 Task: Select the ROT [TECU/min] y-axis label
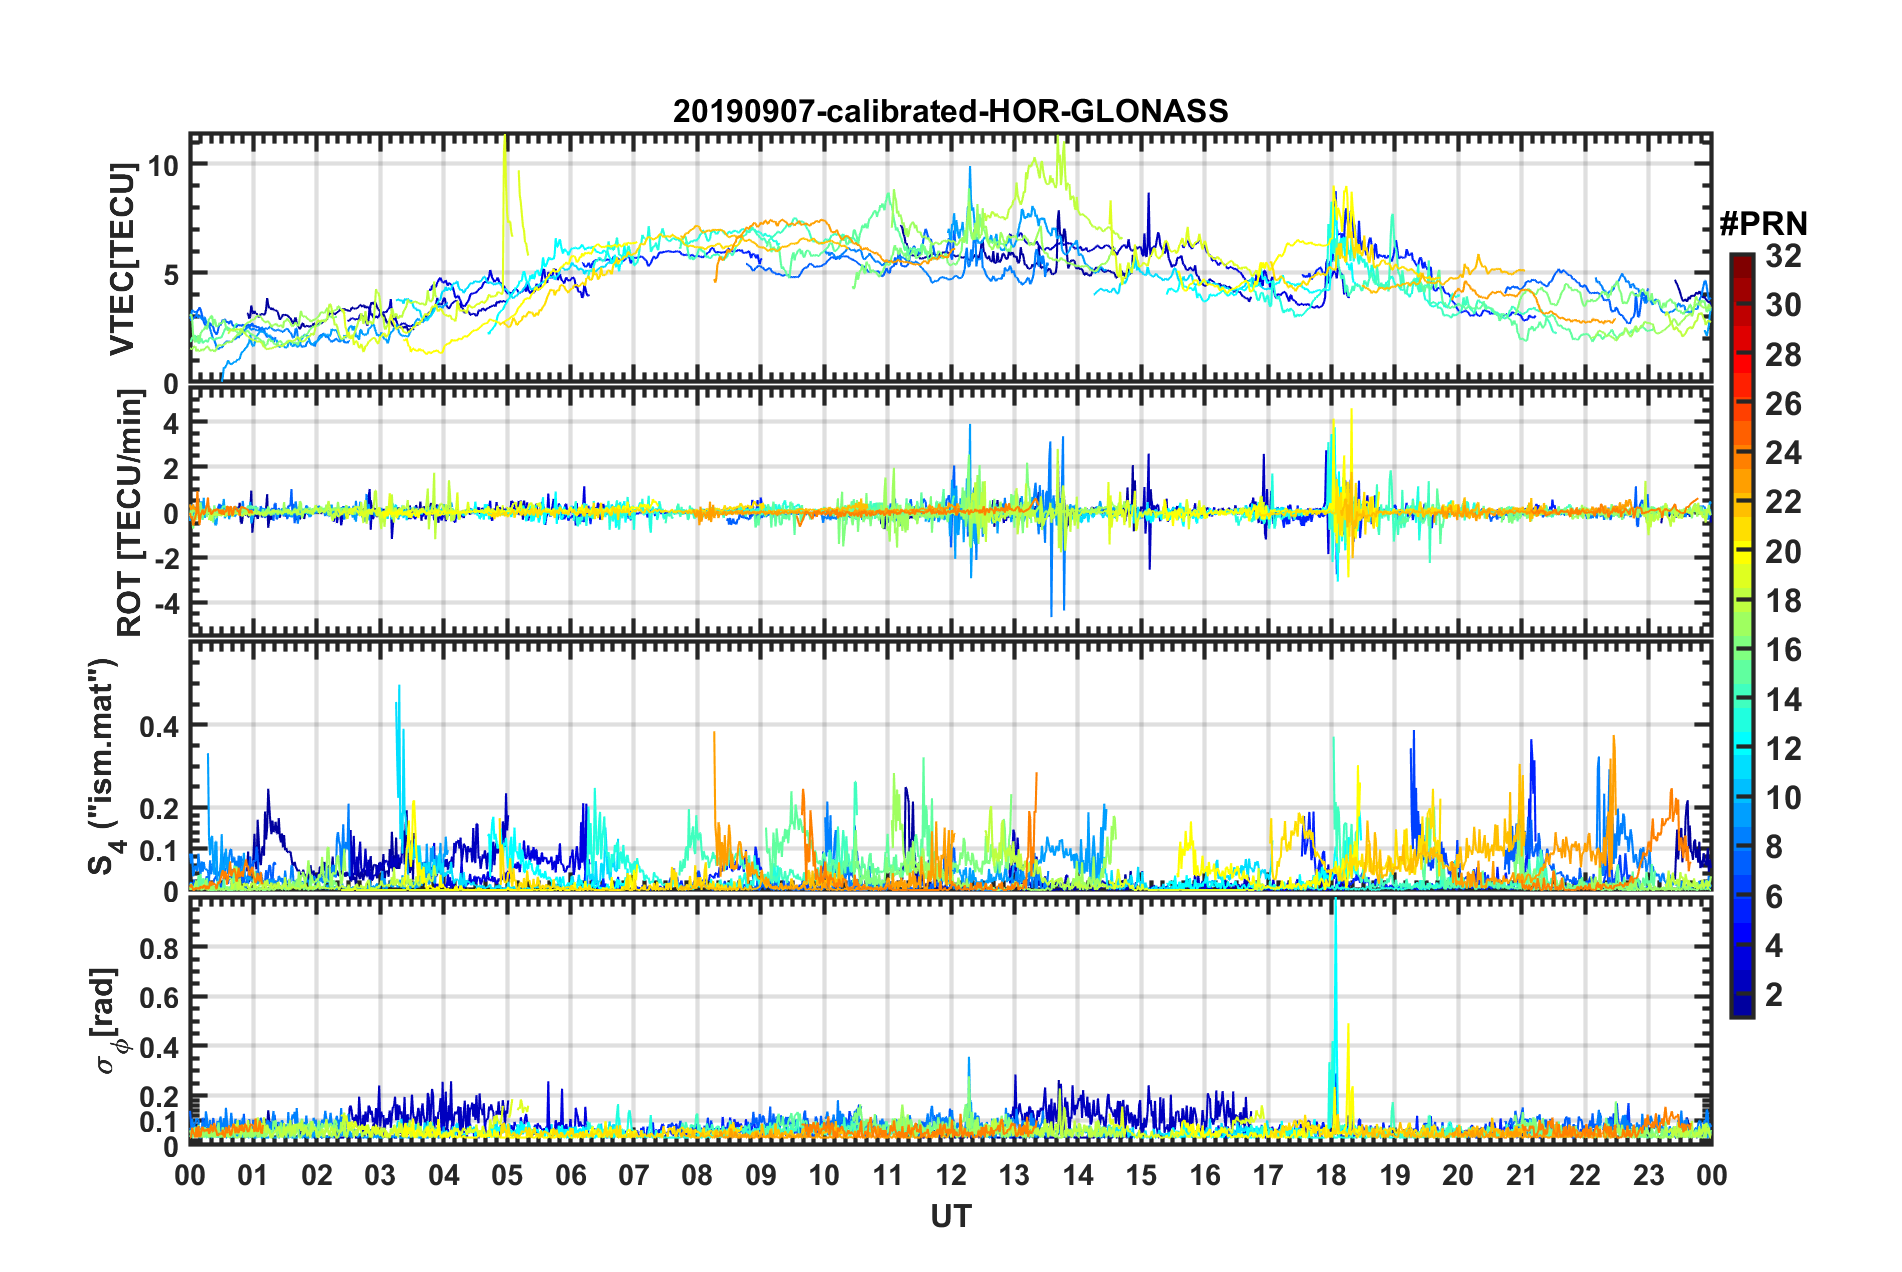(x=130, y=513)
